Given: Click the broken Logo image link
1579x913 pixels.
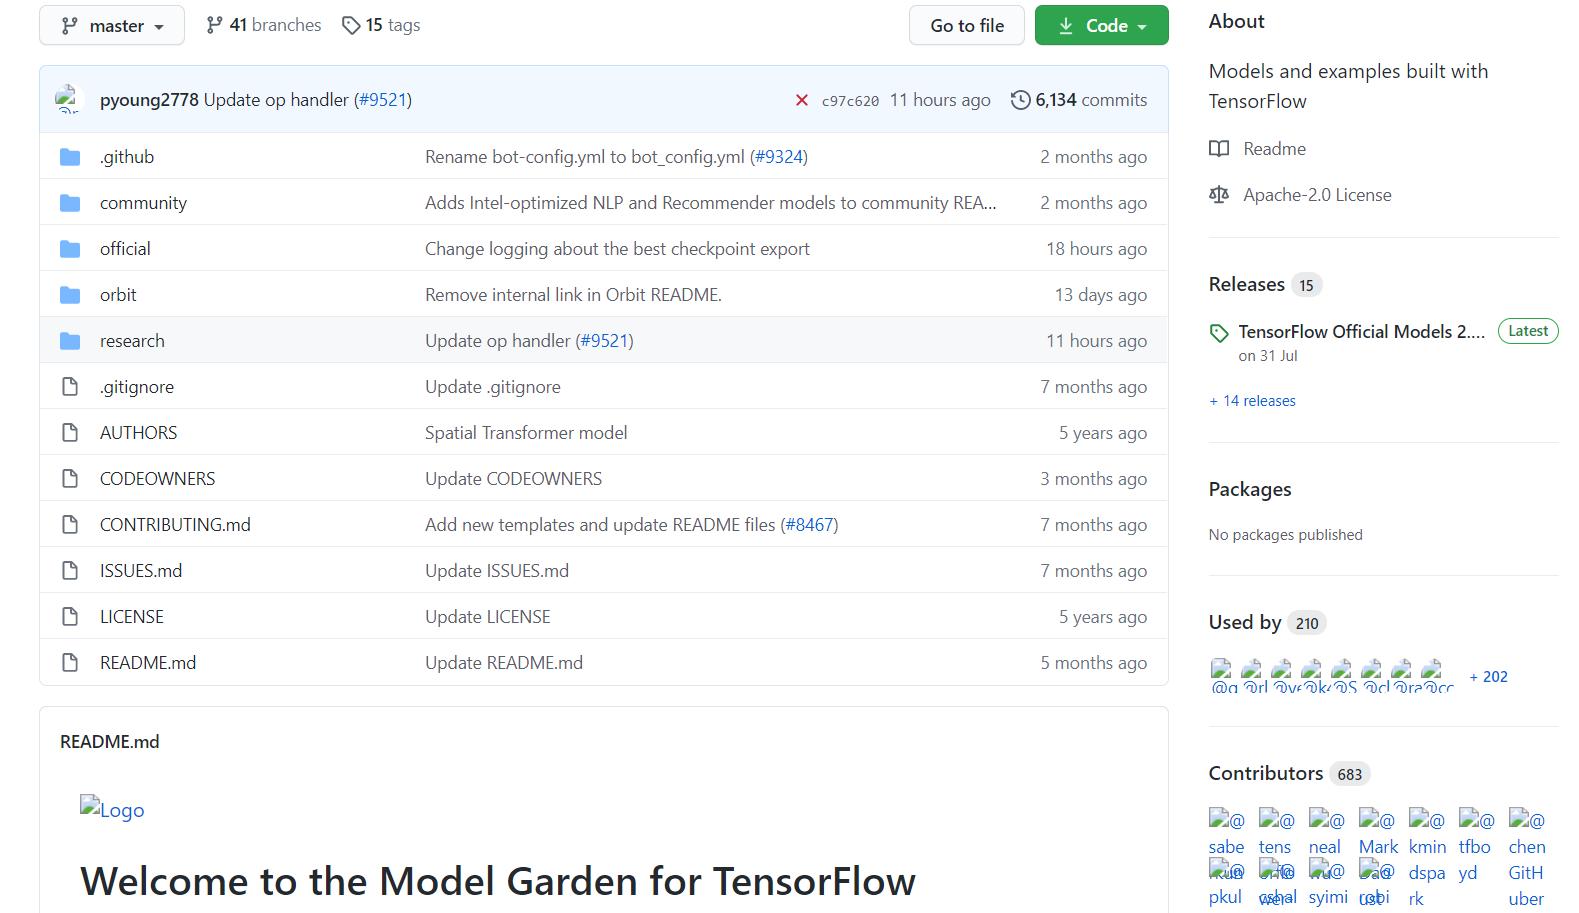Looking at the screenshot, I should click(x=112, y=809).
